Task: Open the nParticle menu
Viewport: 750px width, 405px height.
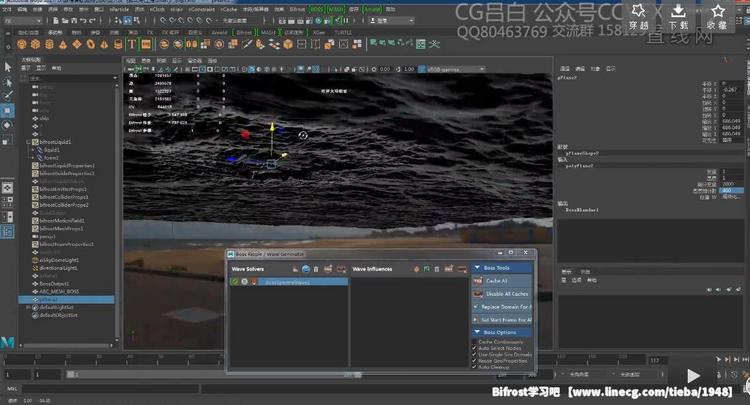Action: click(x=119, y=9)
